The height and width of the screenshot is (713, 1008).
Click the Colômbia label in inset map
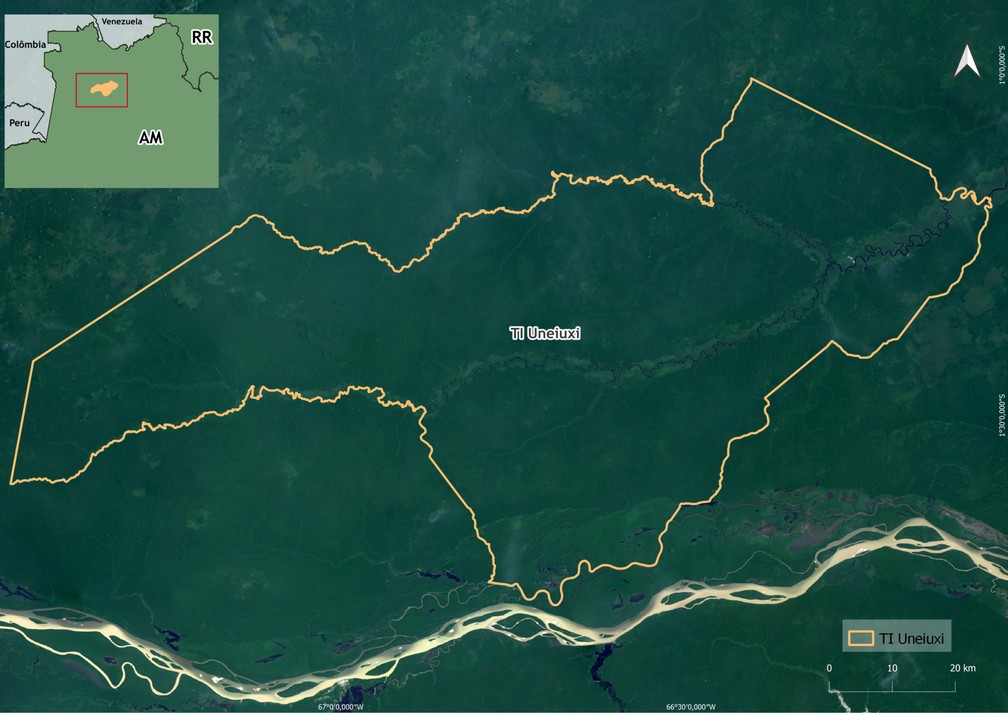[x=26, y=44]
